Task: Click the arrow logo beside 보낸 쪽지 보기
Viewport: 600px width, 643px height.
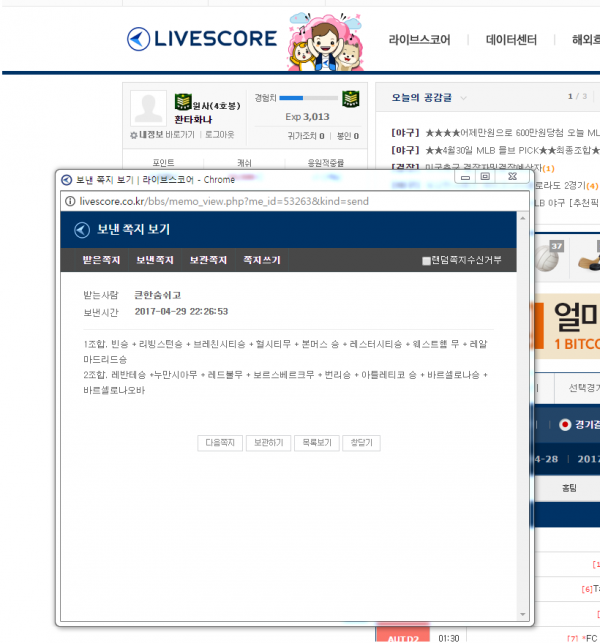Action: coord(82,230)
